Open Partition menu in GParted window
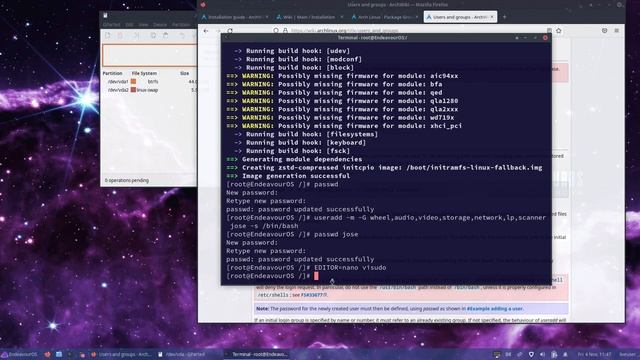The height and width of the screenshot is (360, 640). (x=181, y=24)
